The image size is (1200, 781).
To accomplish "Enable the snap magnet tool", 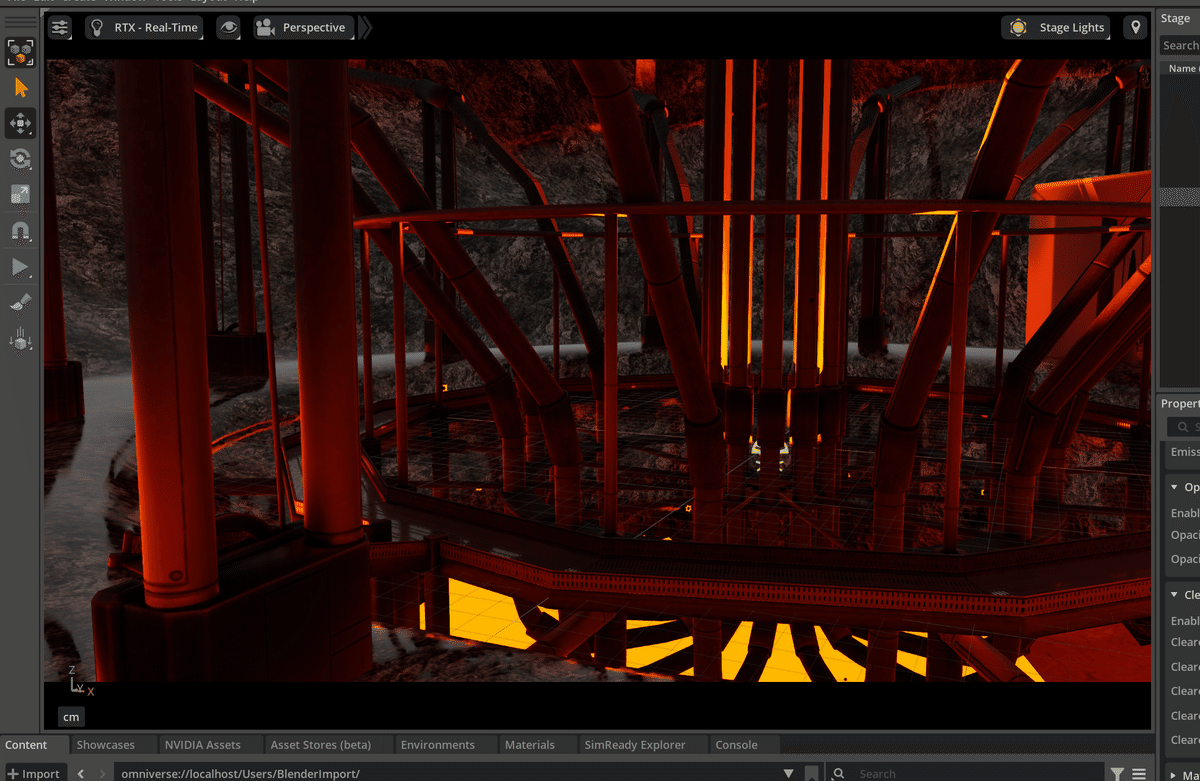I will (x=20, y=231).
